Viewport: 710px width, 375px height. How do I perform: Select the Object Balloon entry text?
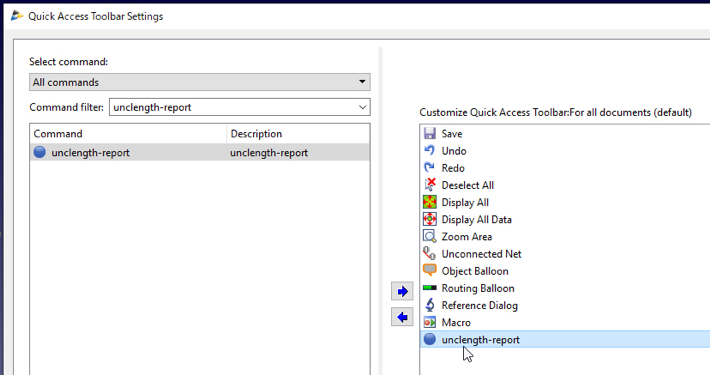[475, 271]
